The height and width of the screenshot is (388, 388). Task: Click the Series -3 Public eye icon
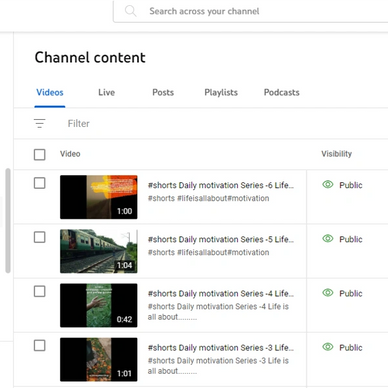tap(328, 347)
